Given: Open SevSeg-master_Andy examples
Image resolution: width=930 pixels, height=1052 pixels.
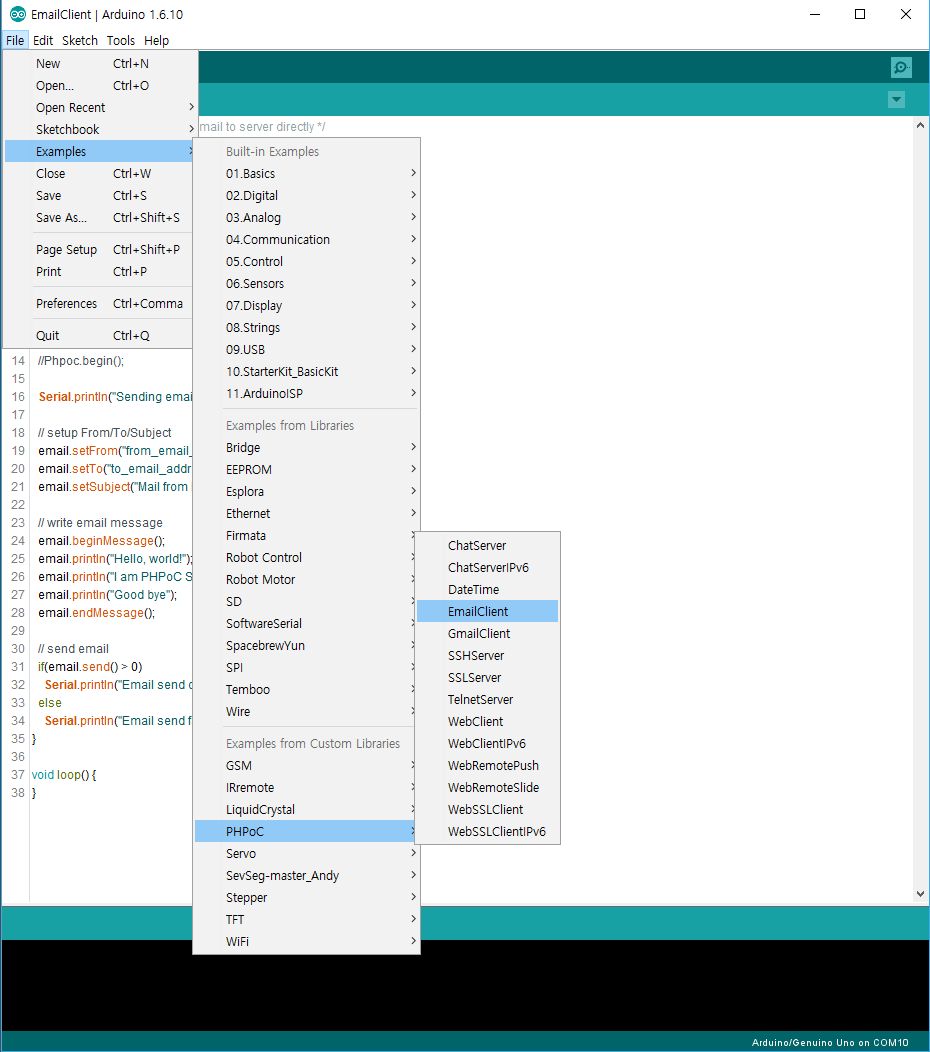Looking at the screenshot, I should click(x=307, y=876).
